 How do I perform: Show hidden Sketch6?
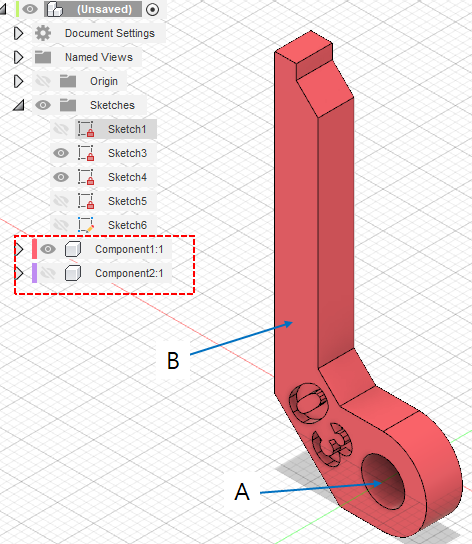(x=61, y=225)
